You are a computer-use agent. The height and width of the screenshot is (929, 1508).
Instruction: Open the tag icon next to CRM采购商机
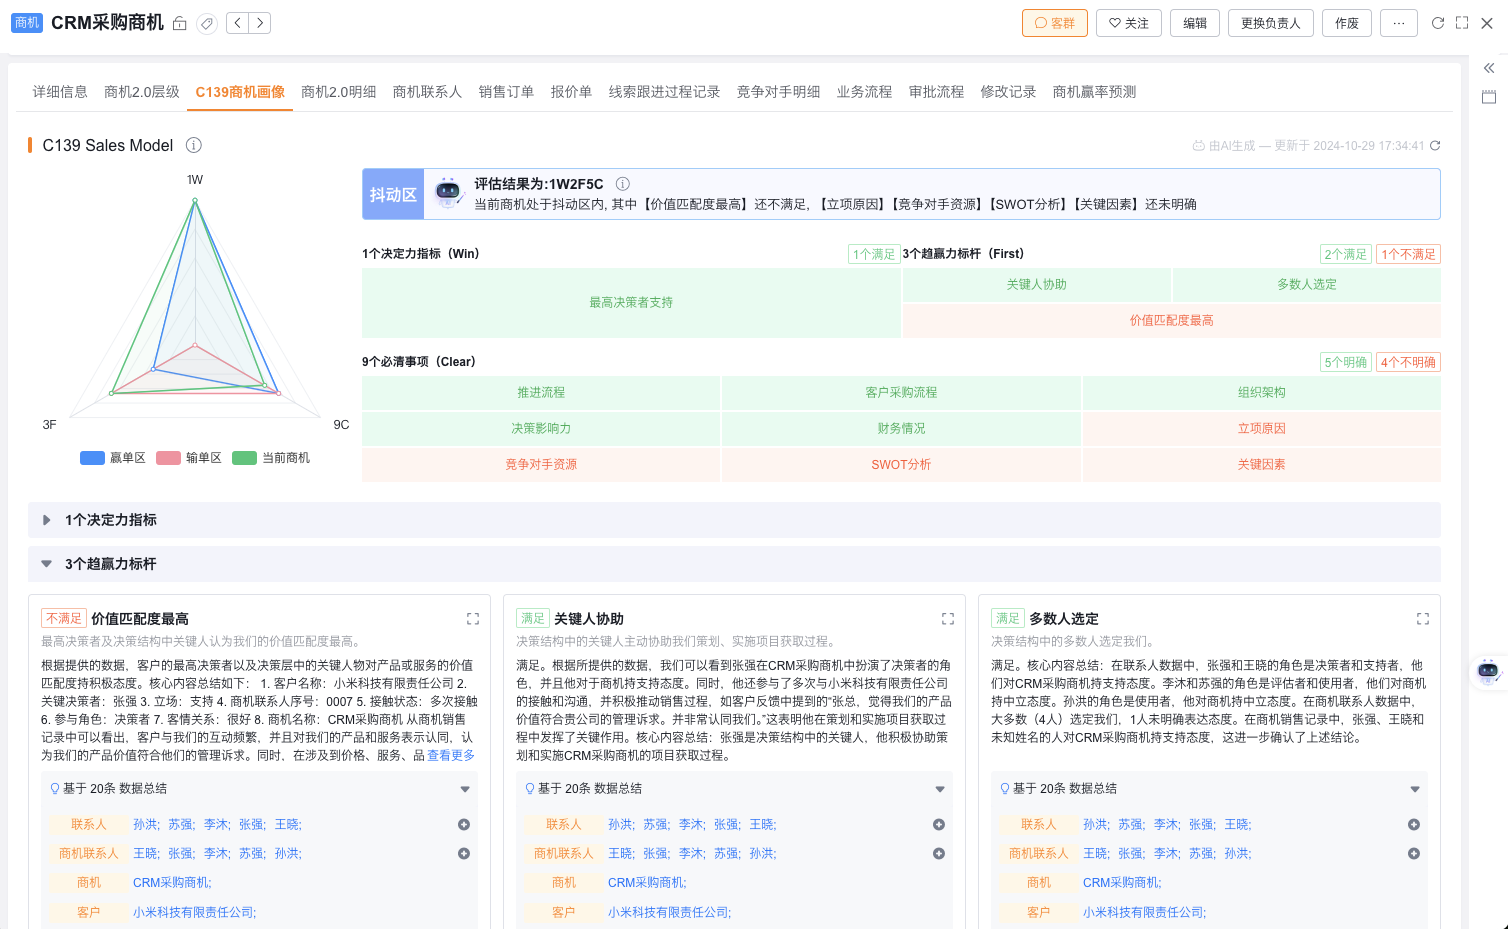tap(207, 23)
